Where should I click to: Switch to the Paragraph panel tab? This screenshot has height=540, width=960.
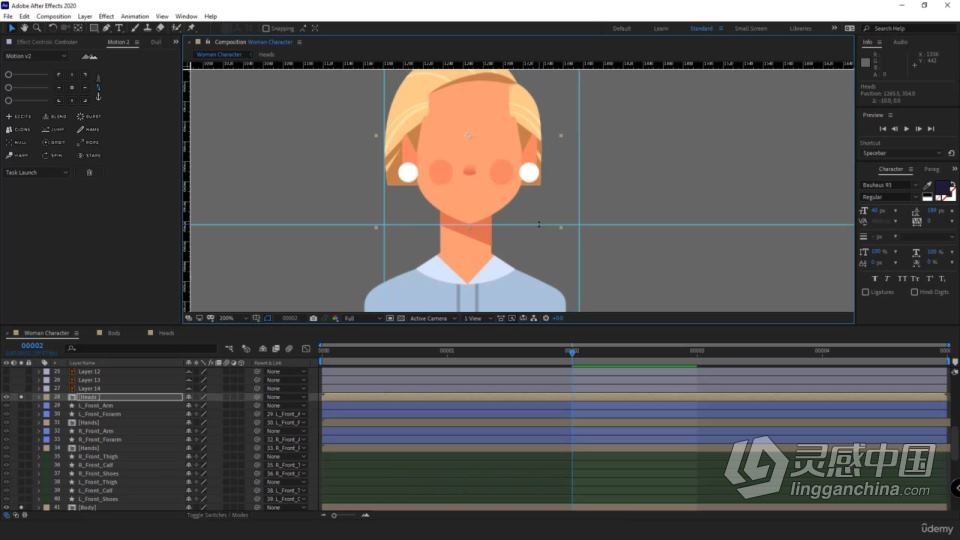(931, 169)
